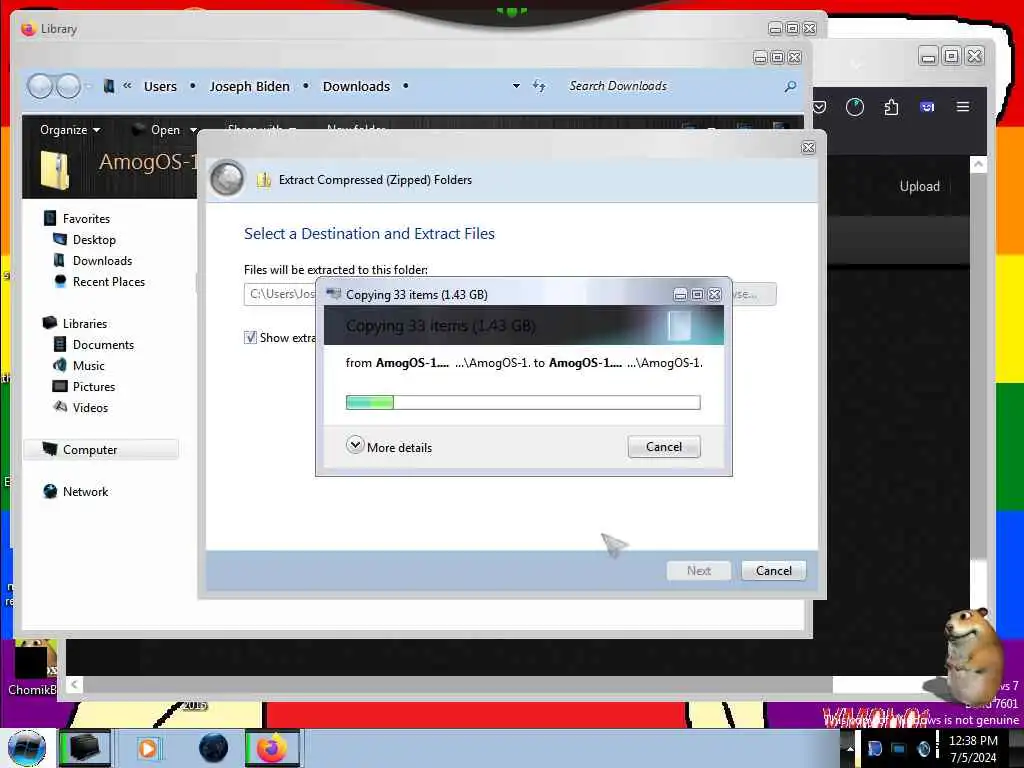
Task: Show hidden system tray icons arrow
Action: [850, 748]
